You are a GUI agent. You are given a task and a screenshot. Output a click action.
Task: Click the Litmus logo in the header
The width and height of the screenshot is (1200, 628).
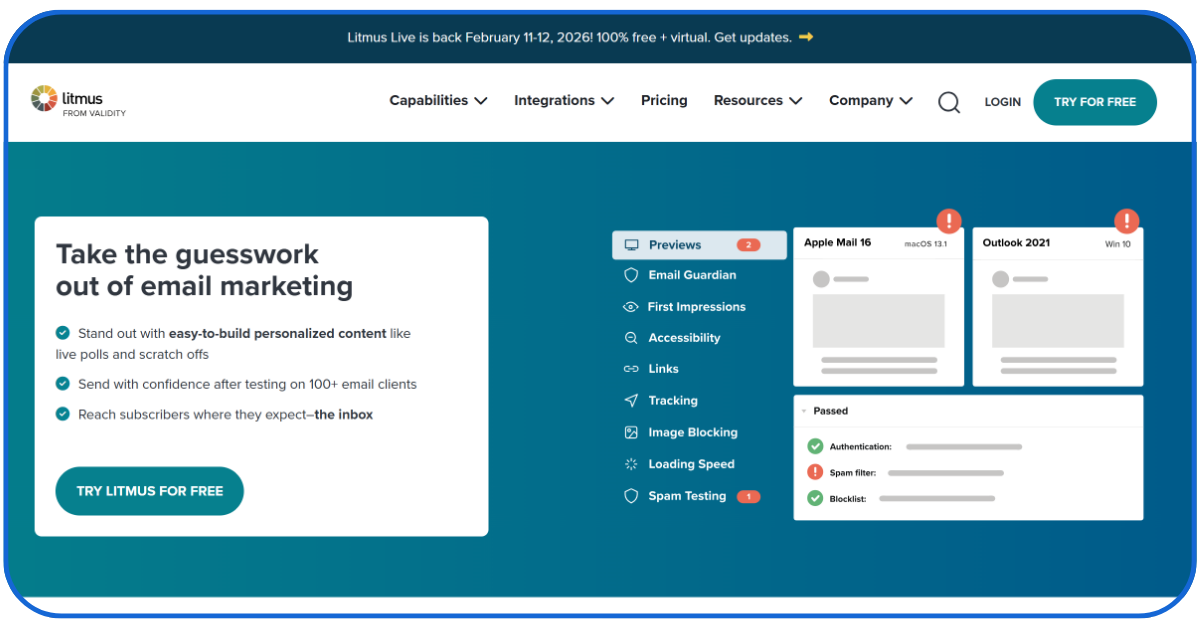click(78, 101)
